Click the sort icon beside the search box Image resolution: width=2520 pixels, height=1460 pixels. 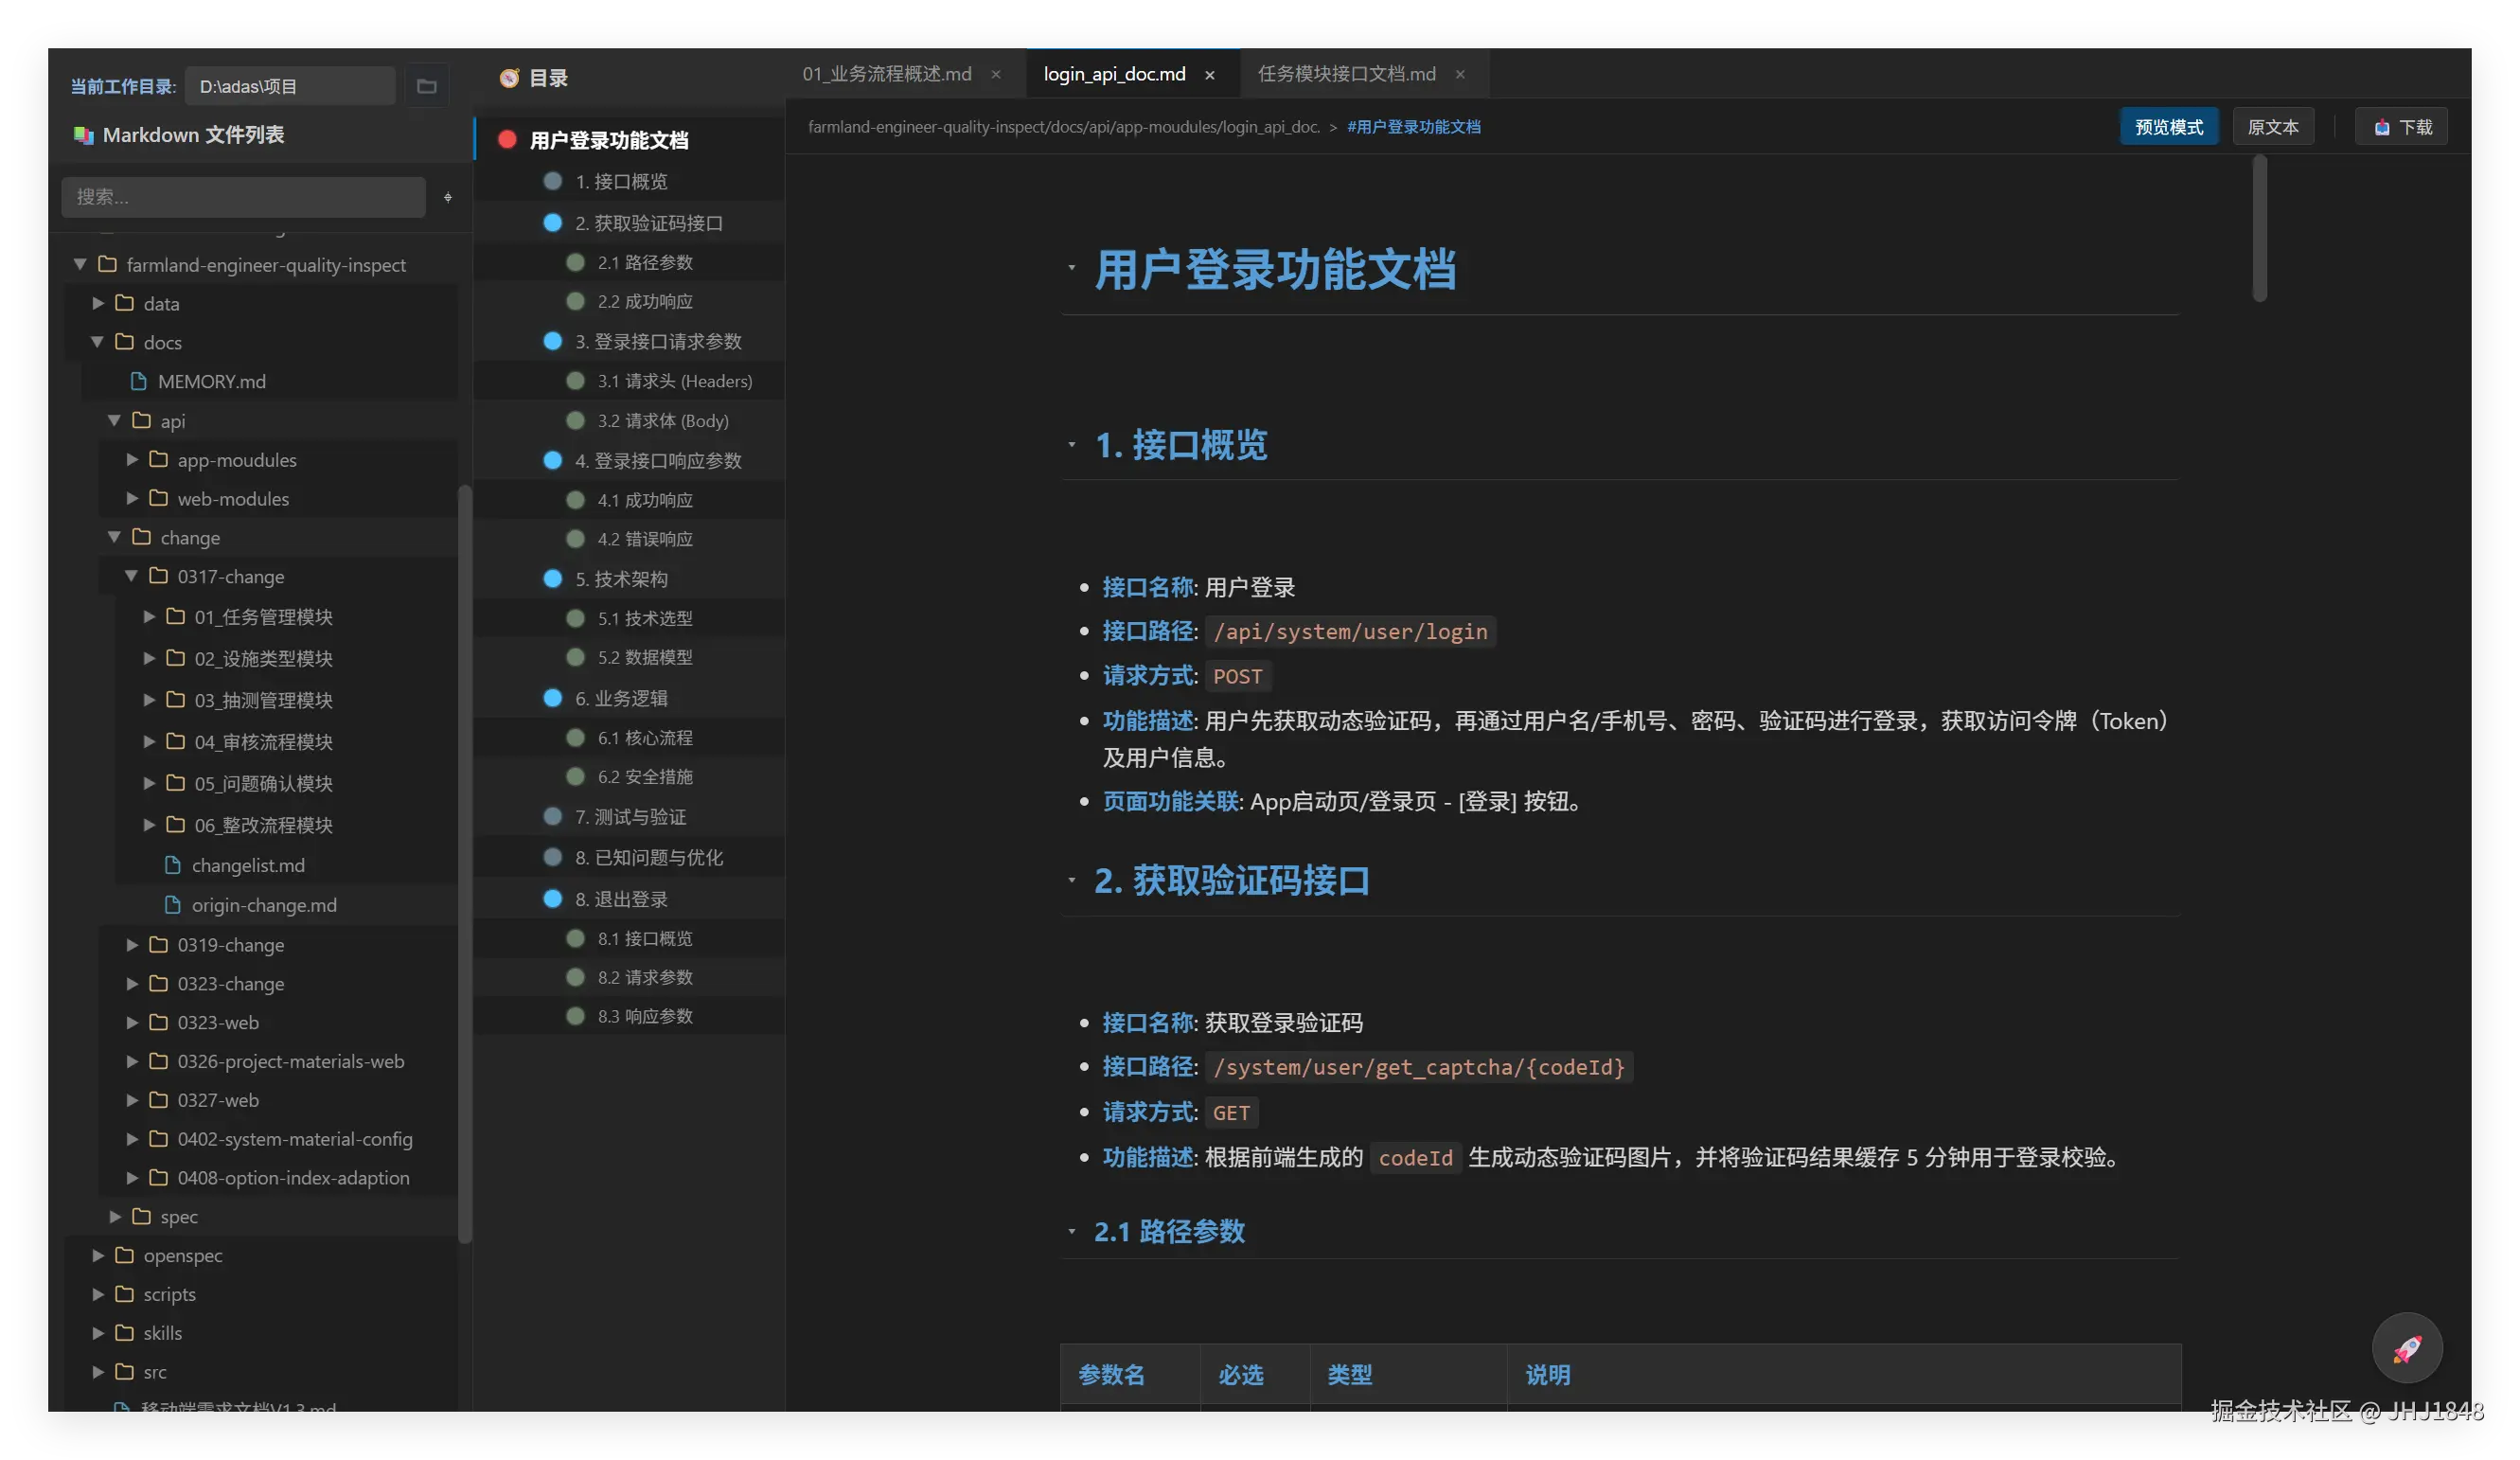(447, 197)
